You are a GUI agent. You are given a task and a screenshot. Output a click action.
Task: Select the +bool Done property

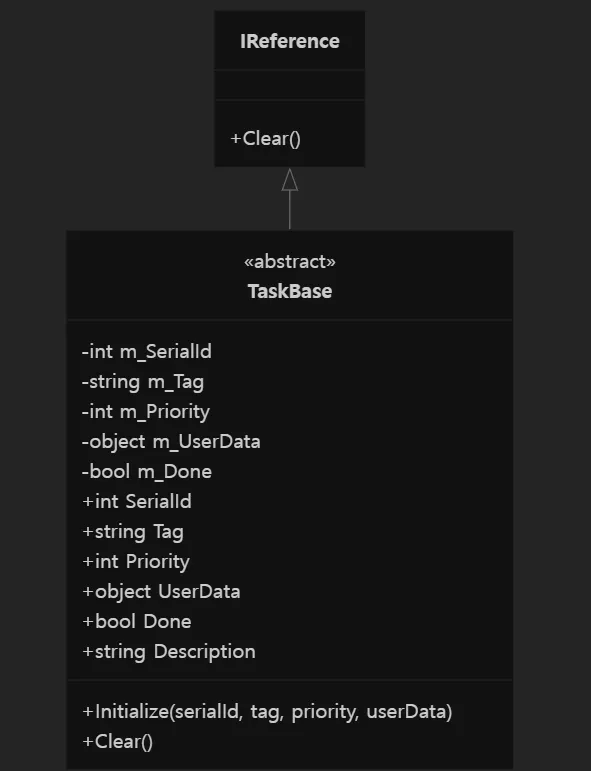(x=137, y=622)
